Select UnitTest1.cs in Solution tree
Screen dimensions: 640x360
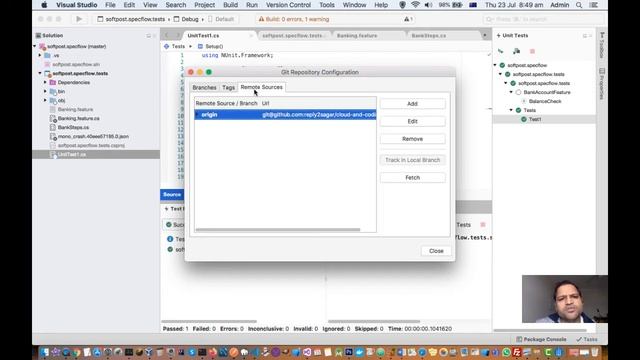(x=72, y=154)
